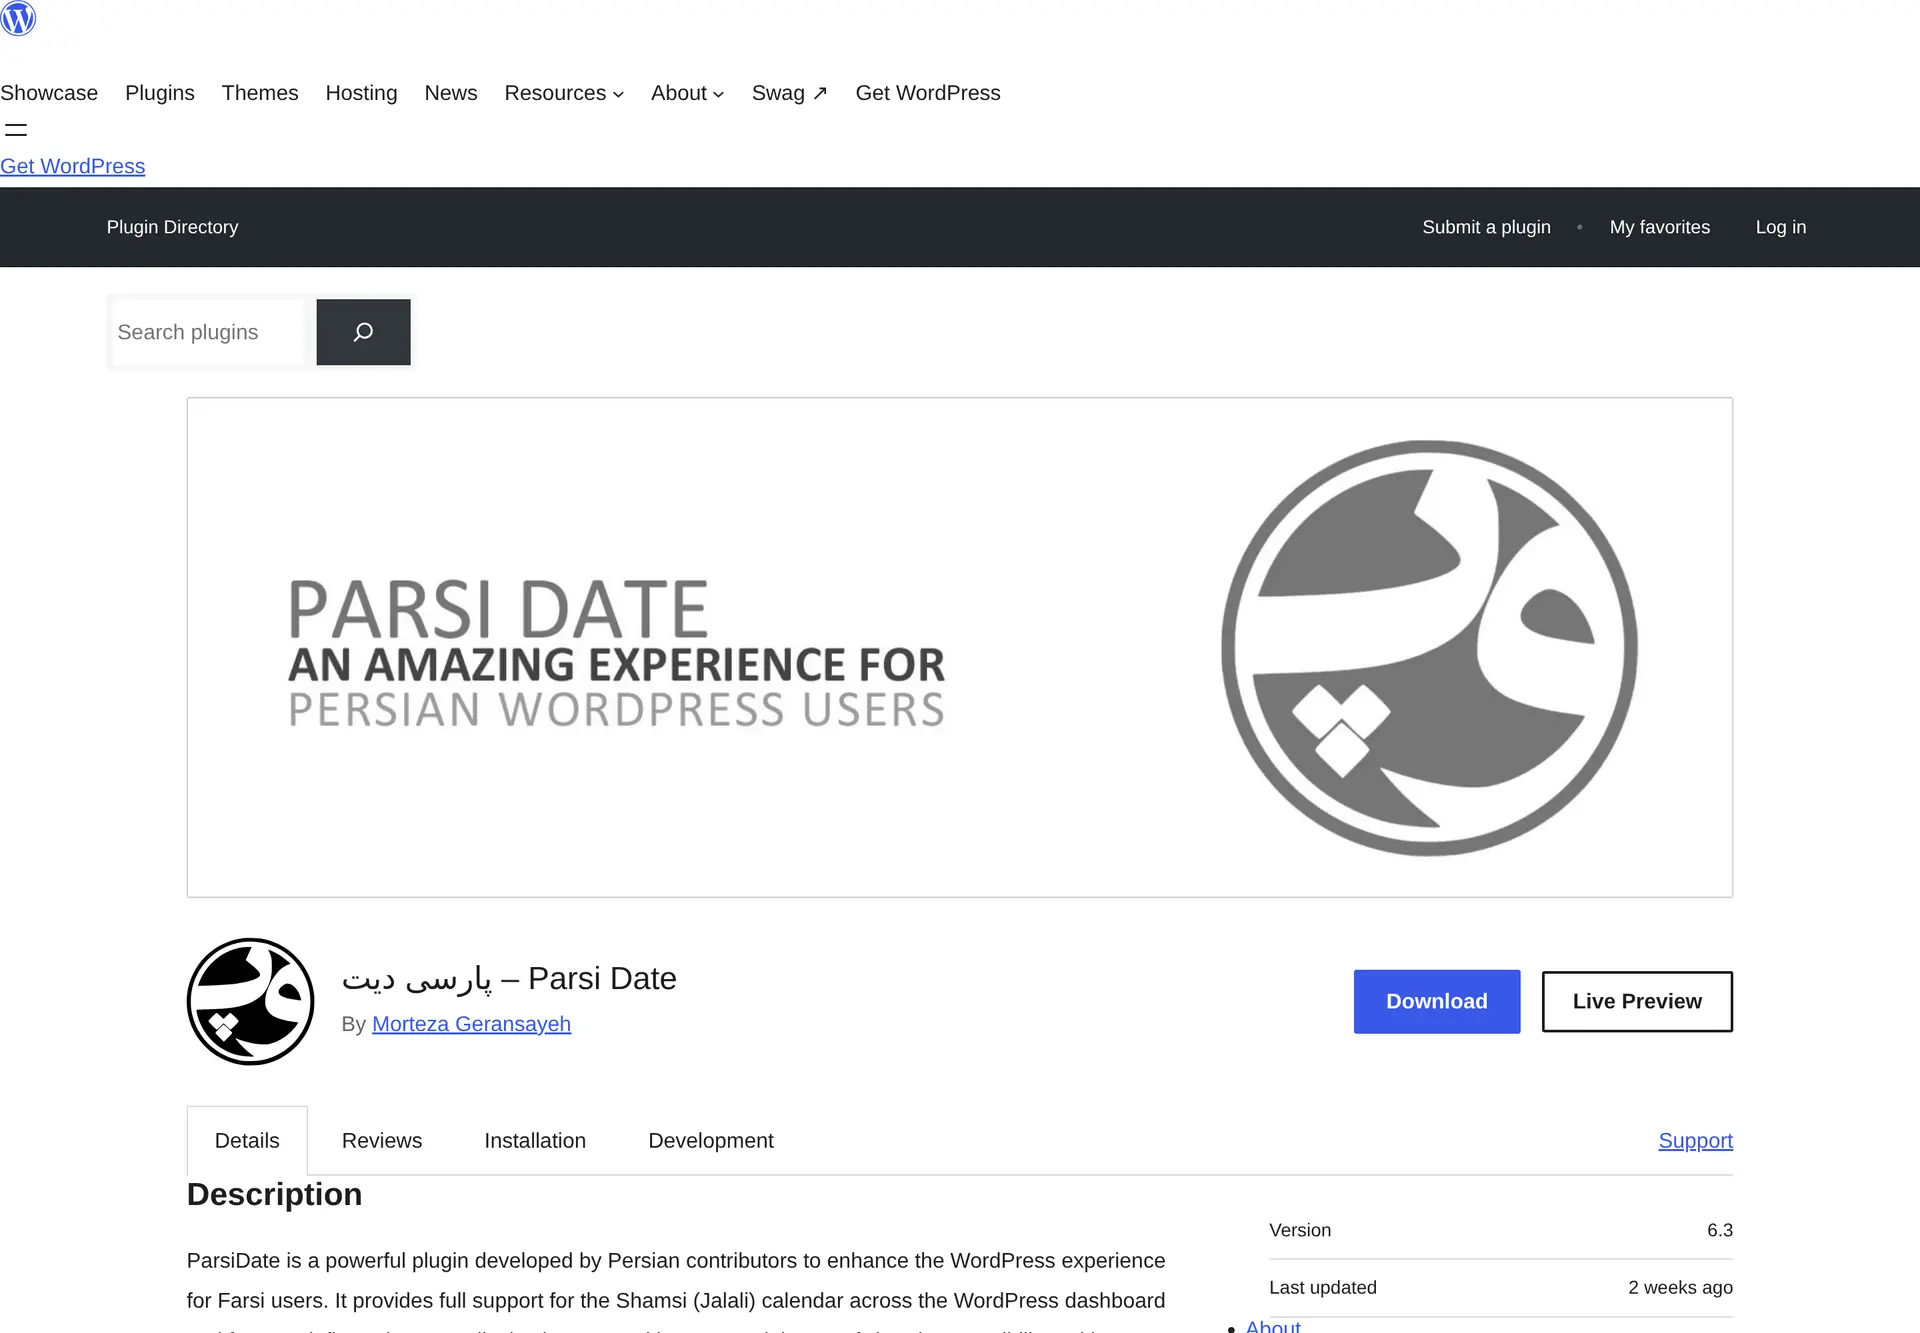Expand the Resources dropdown menu
Image resolution: width=1920 pixels, height=1333 pixels.
pyautogui.click(x=564, y=93)
